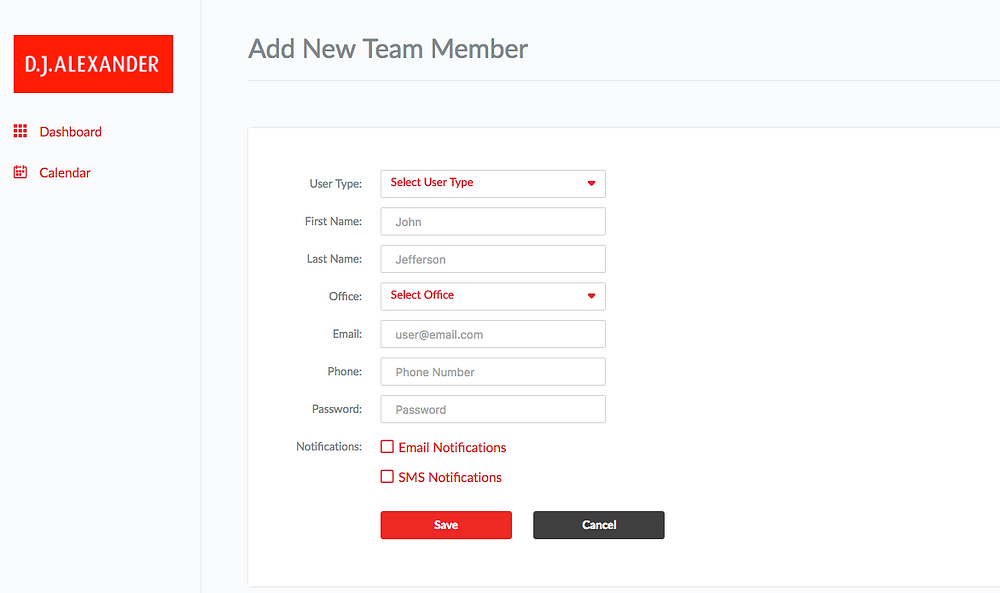Open the Select Office dropdown
This screenshot has width=1000, height=593.
pyautogui.click(x=493, y=296)
